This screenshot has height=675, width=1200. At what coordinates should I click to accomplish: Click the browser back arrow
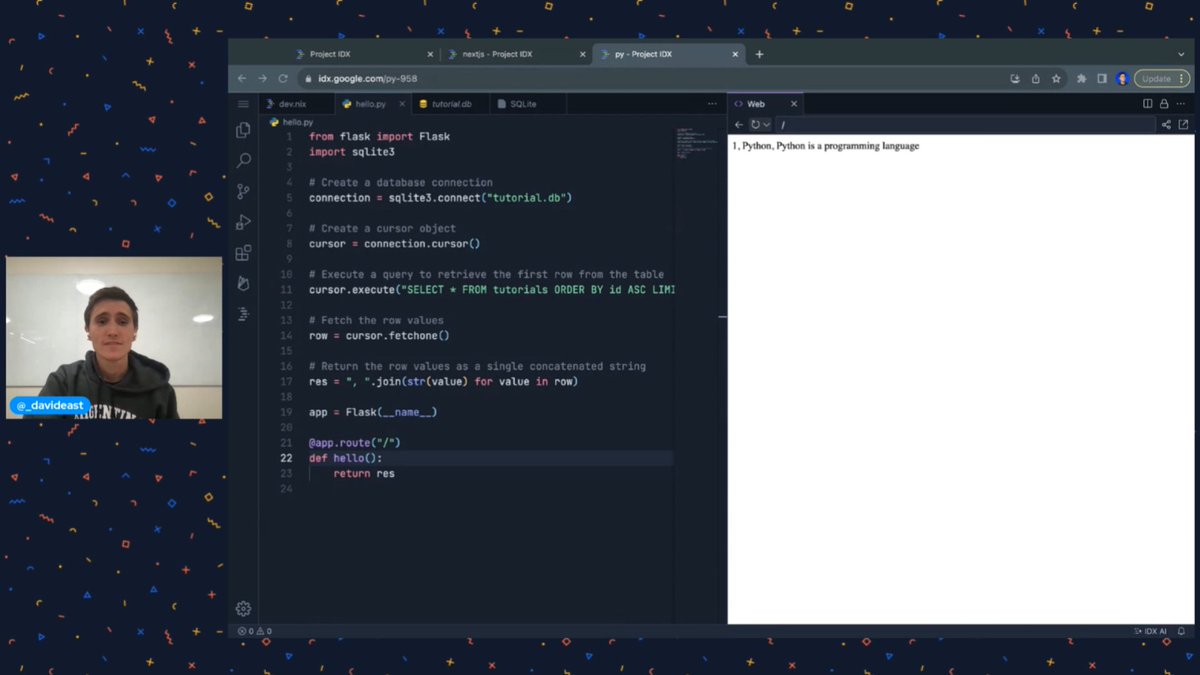(242, 79)
